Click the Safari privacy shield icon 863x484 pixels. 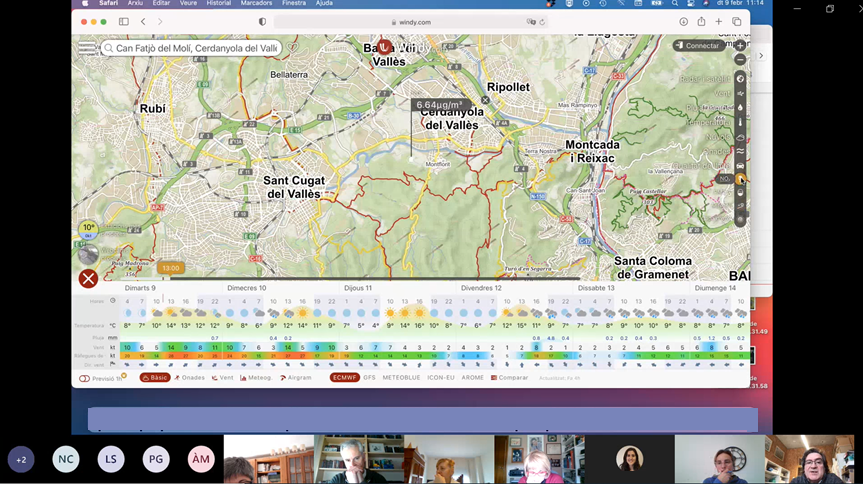263,21
